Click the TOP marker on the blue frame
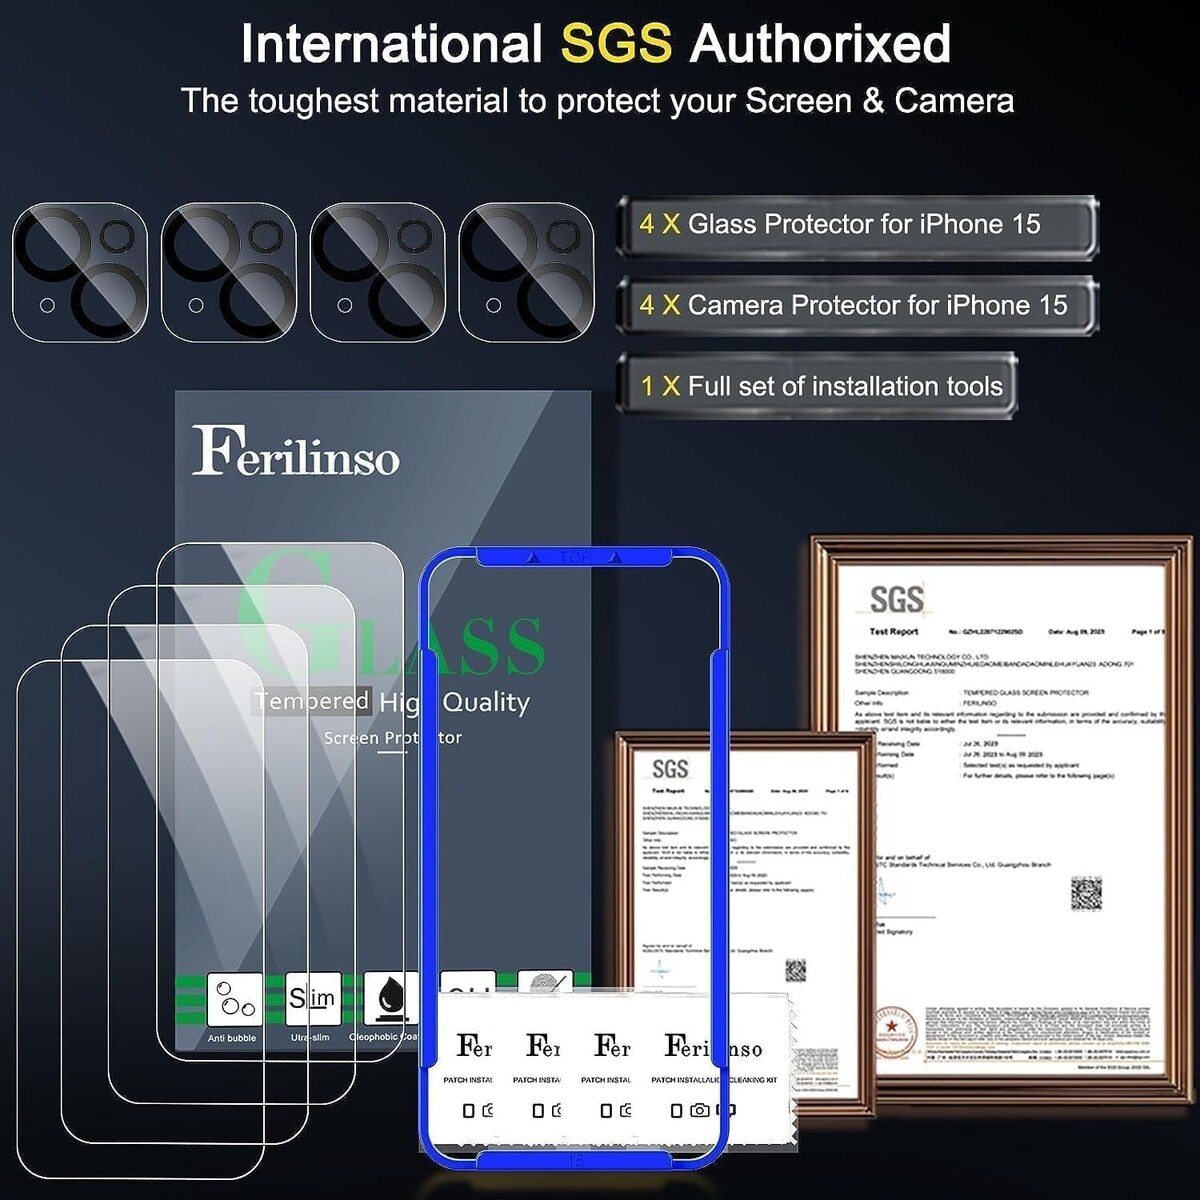The width and height of the screenshot is (1200, 1200). pos(575,557)
